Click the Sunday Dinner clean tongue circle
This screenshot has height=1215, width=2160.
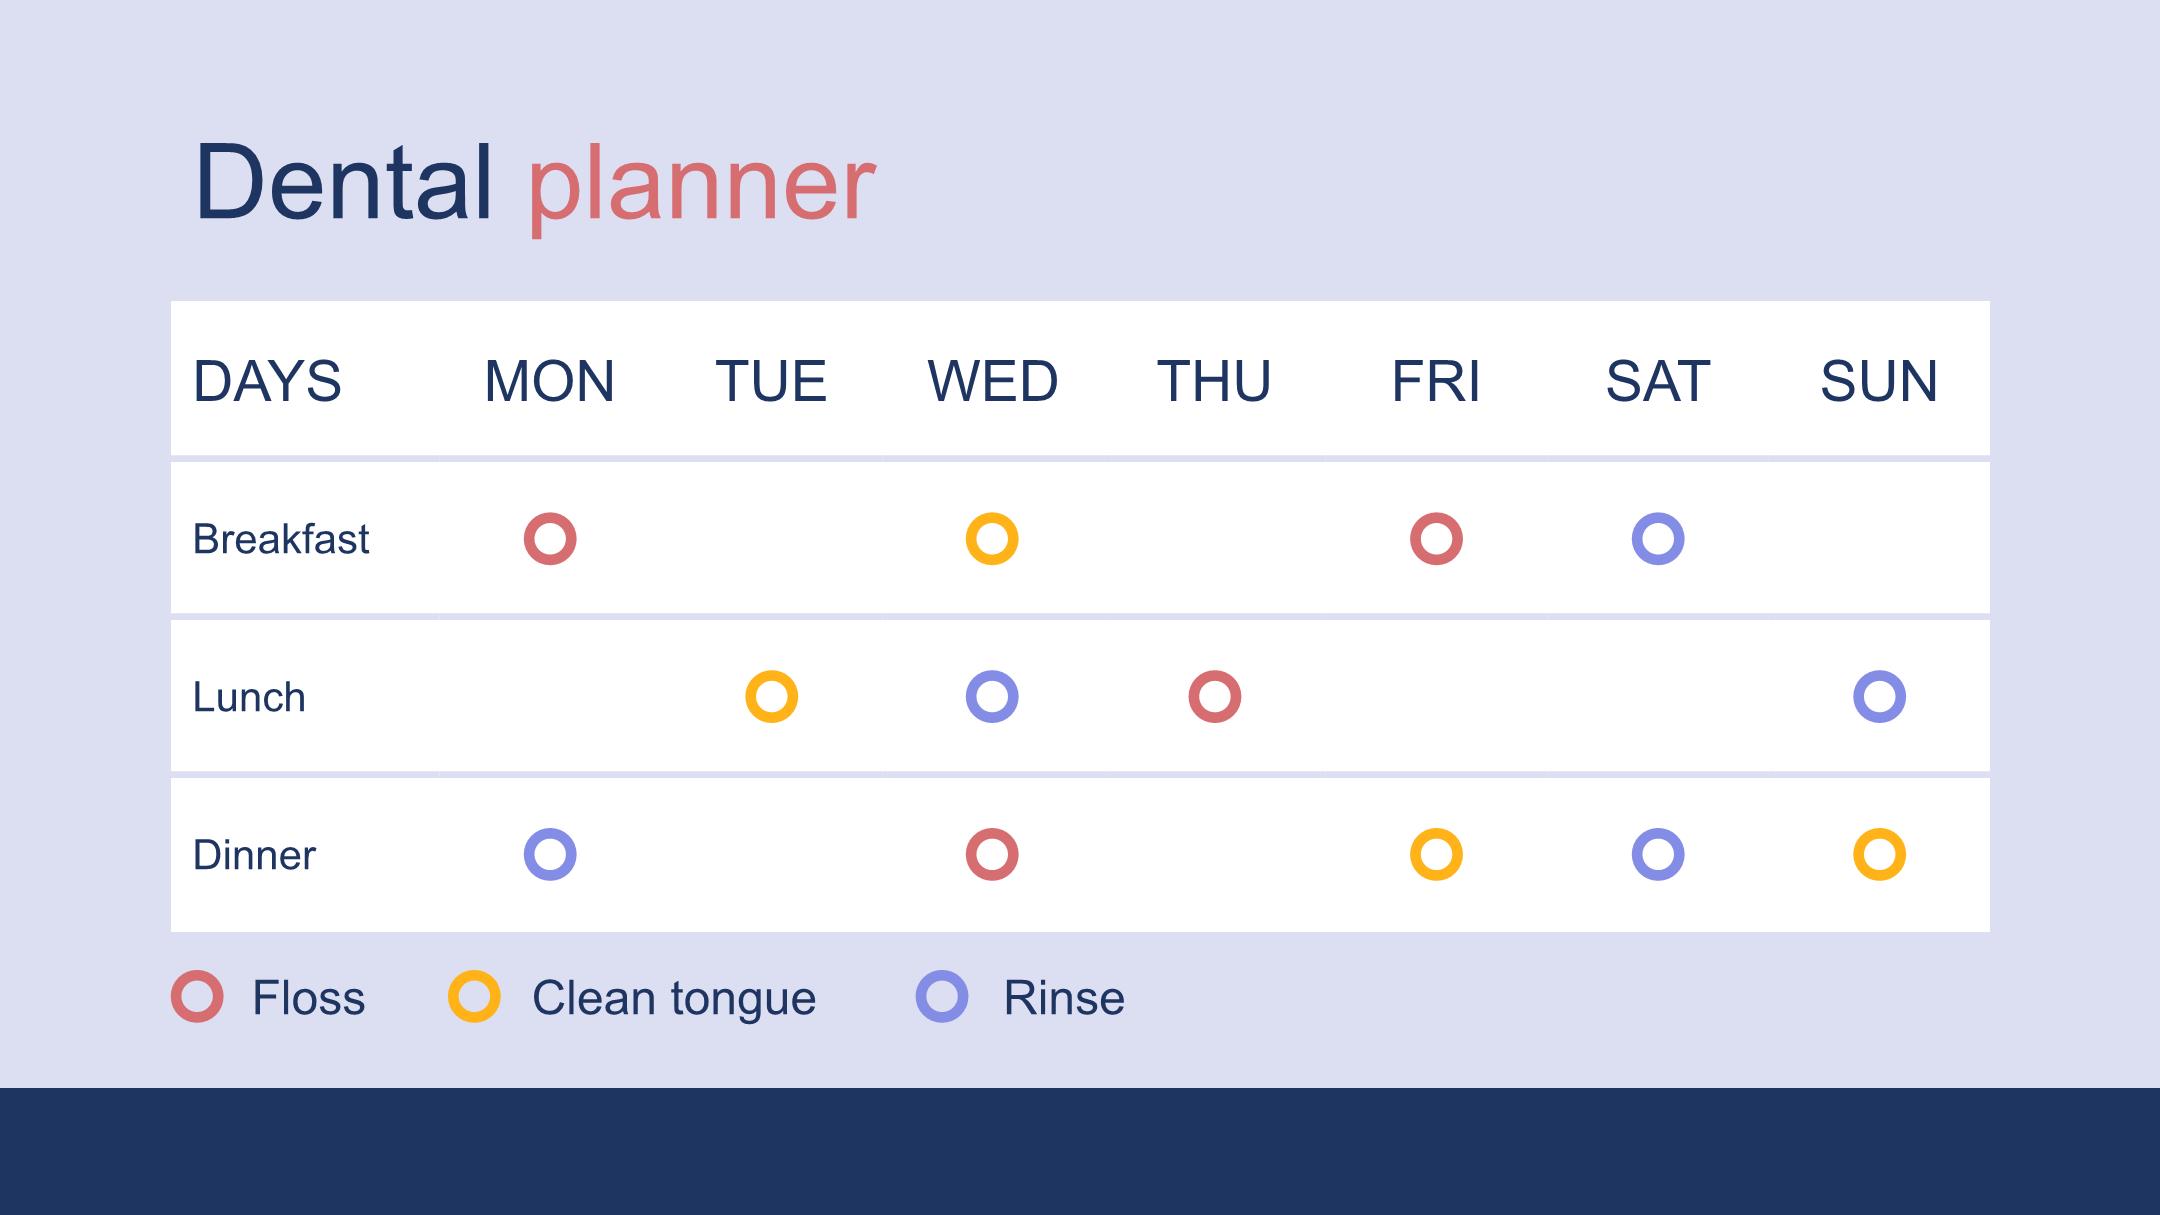click(1880, 854)
